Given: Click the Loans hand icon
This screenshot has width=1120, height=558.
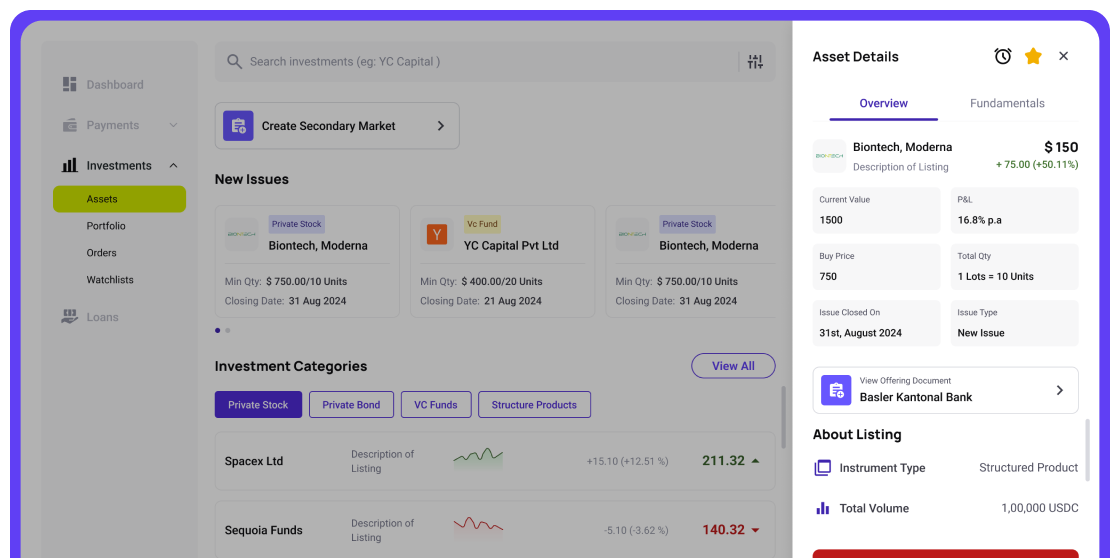Looking at the screenshot, I should point(69,317).
